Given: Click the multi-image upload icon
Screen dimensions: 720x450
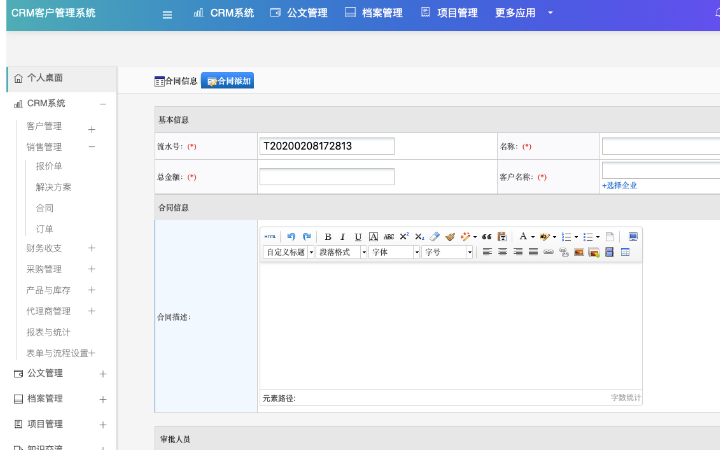Looking at the screenshot, I should [x=594, y=252].
